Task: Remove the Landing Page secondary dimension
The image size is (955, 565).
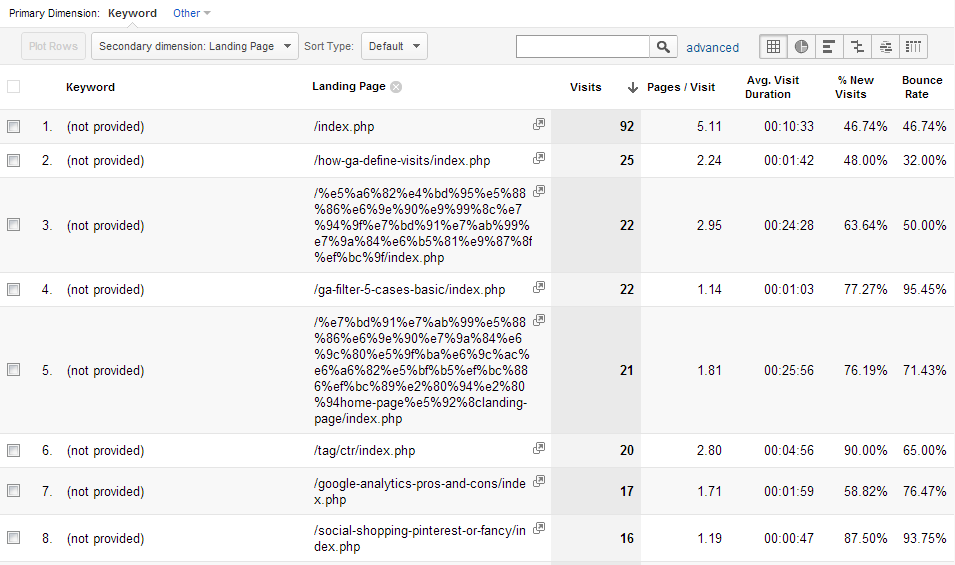Action: coord(396,87)
